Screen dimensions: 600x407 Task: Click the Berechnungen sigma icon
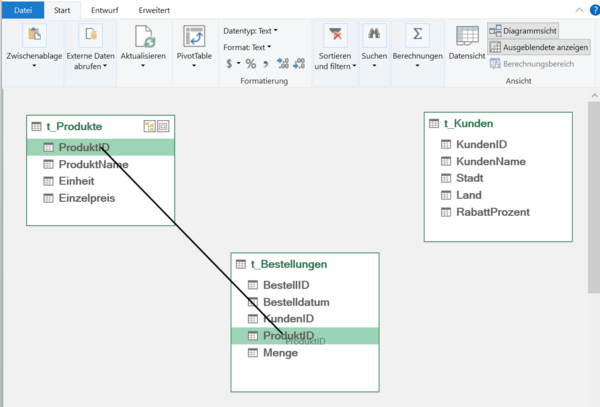[x=417, y=37]
